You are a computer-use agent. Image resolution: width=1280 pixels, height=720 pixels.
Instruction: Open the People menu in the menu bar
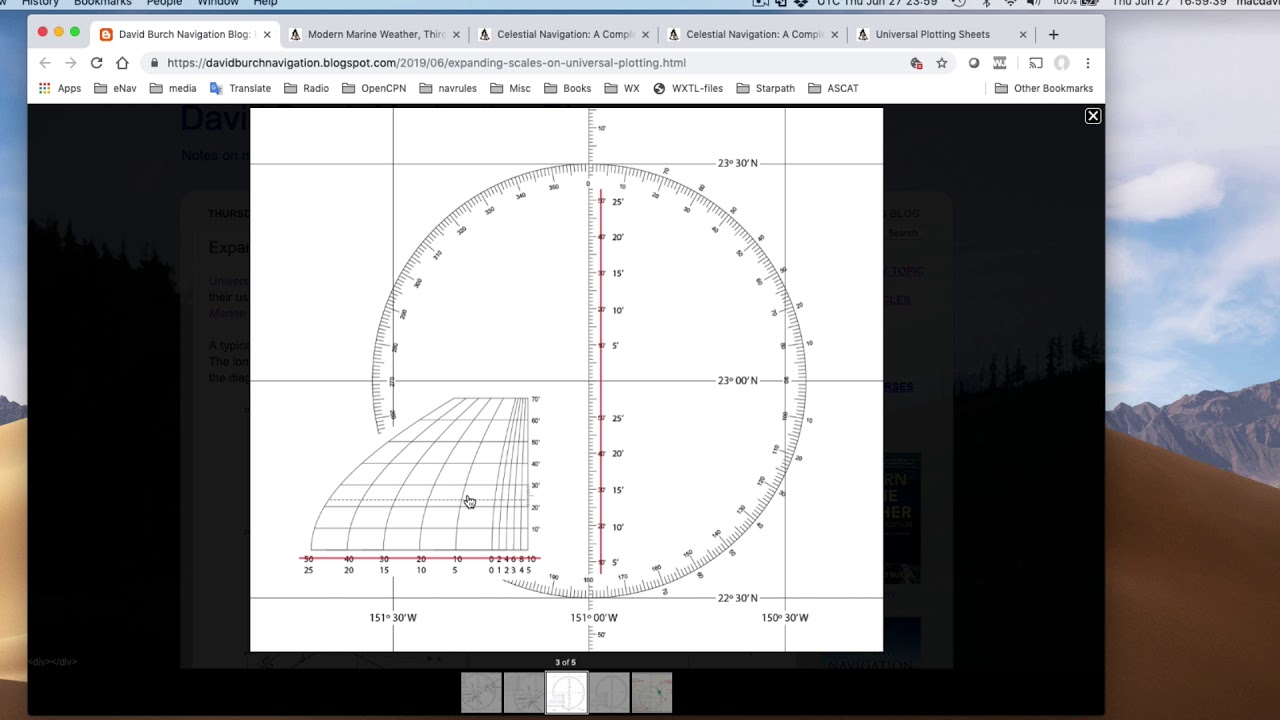[165, 3]
